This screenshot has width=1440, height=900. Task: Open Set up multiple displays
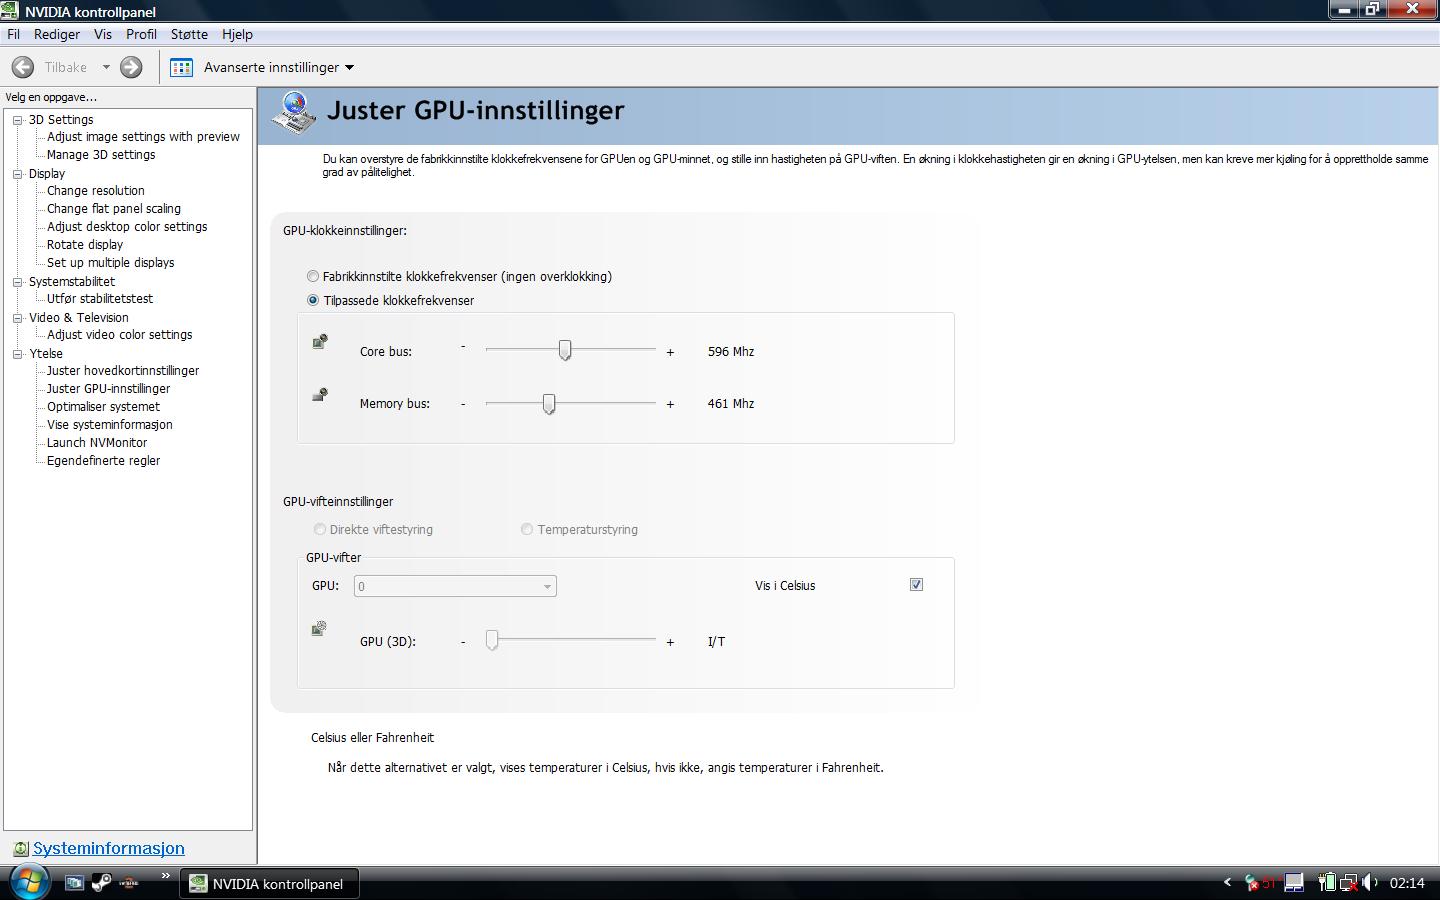[110, 263]
